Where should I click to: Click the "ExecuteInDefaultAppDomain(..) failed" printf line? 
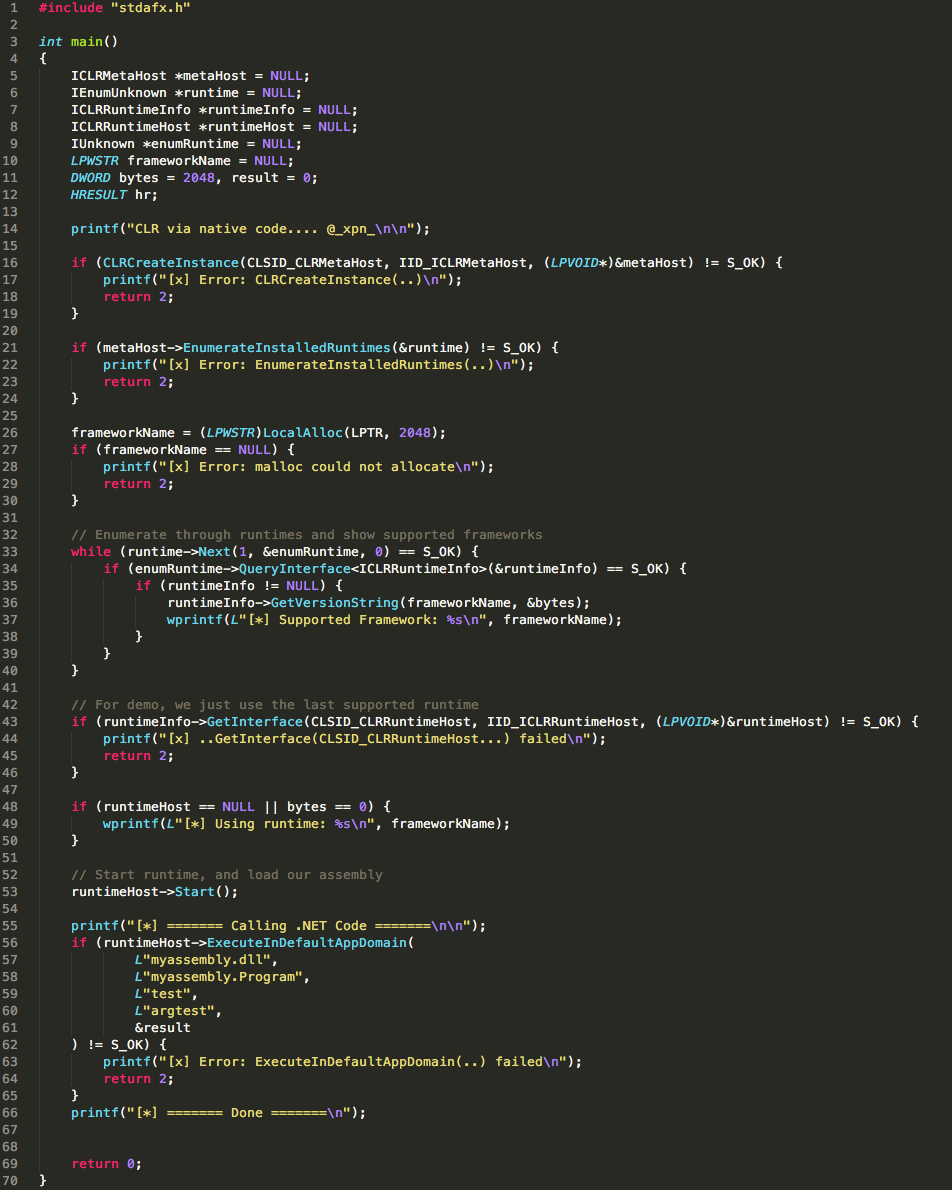point(342,1062)
